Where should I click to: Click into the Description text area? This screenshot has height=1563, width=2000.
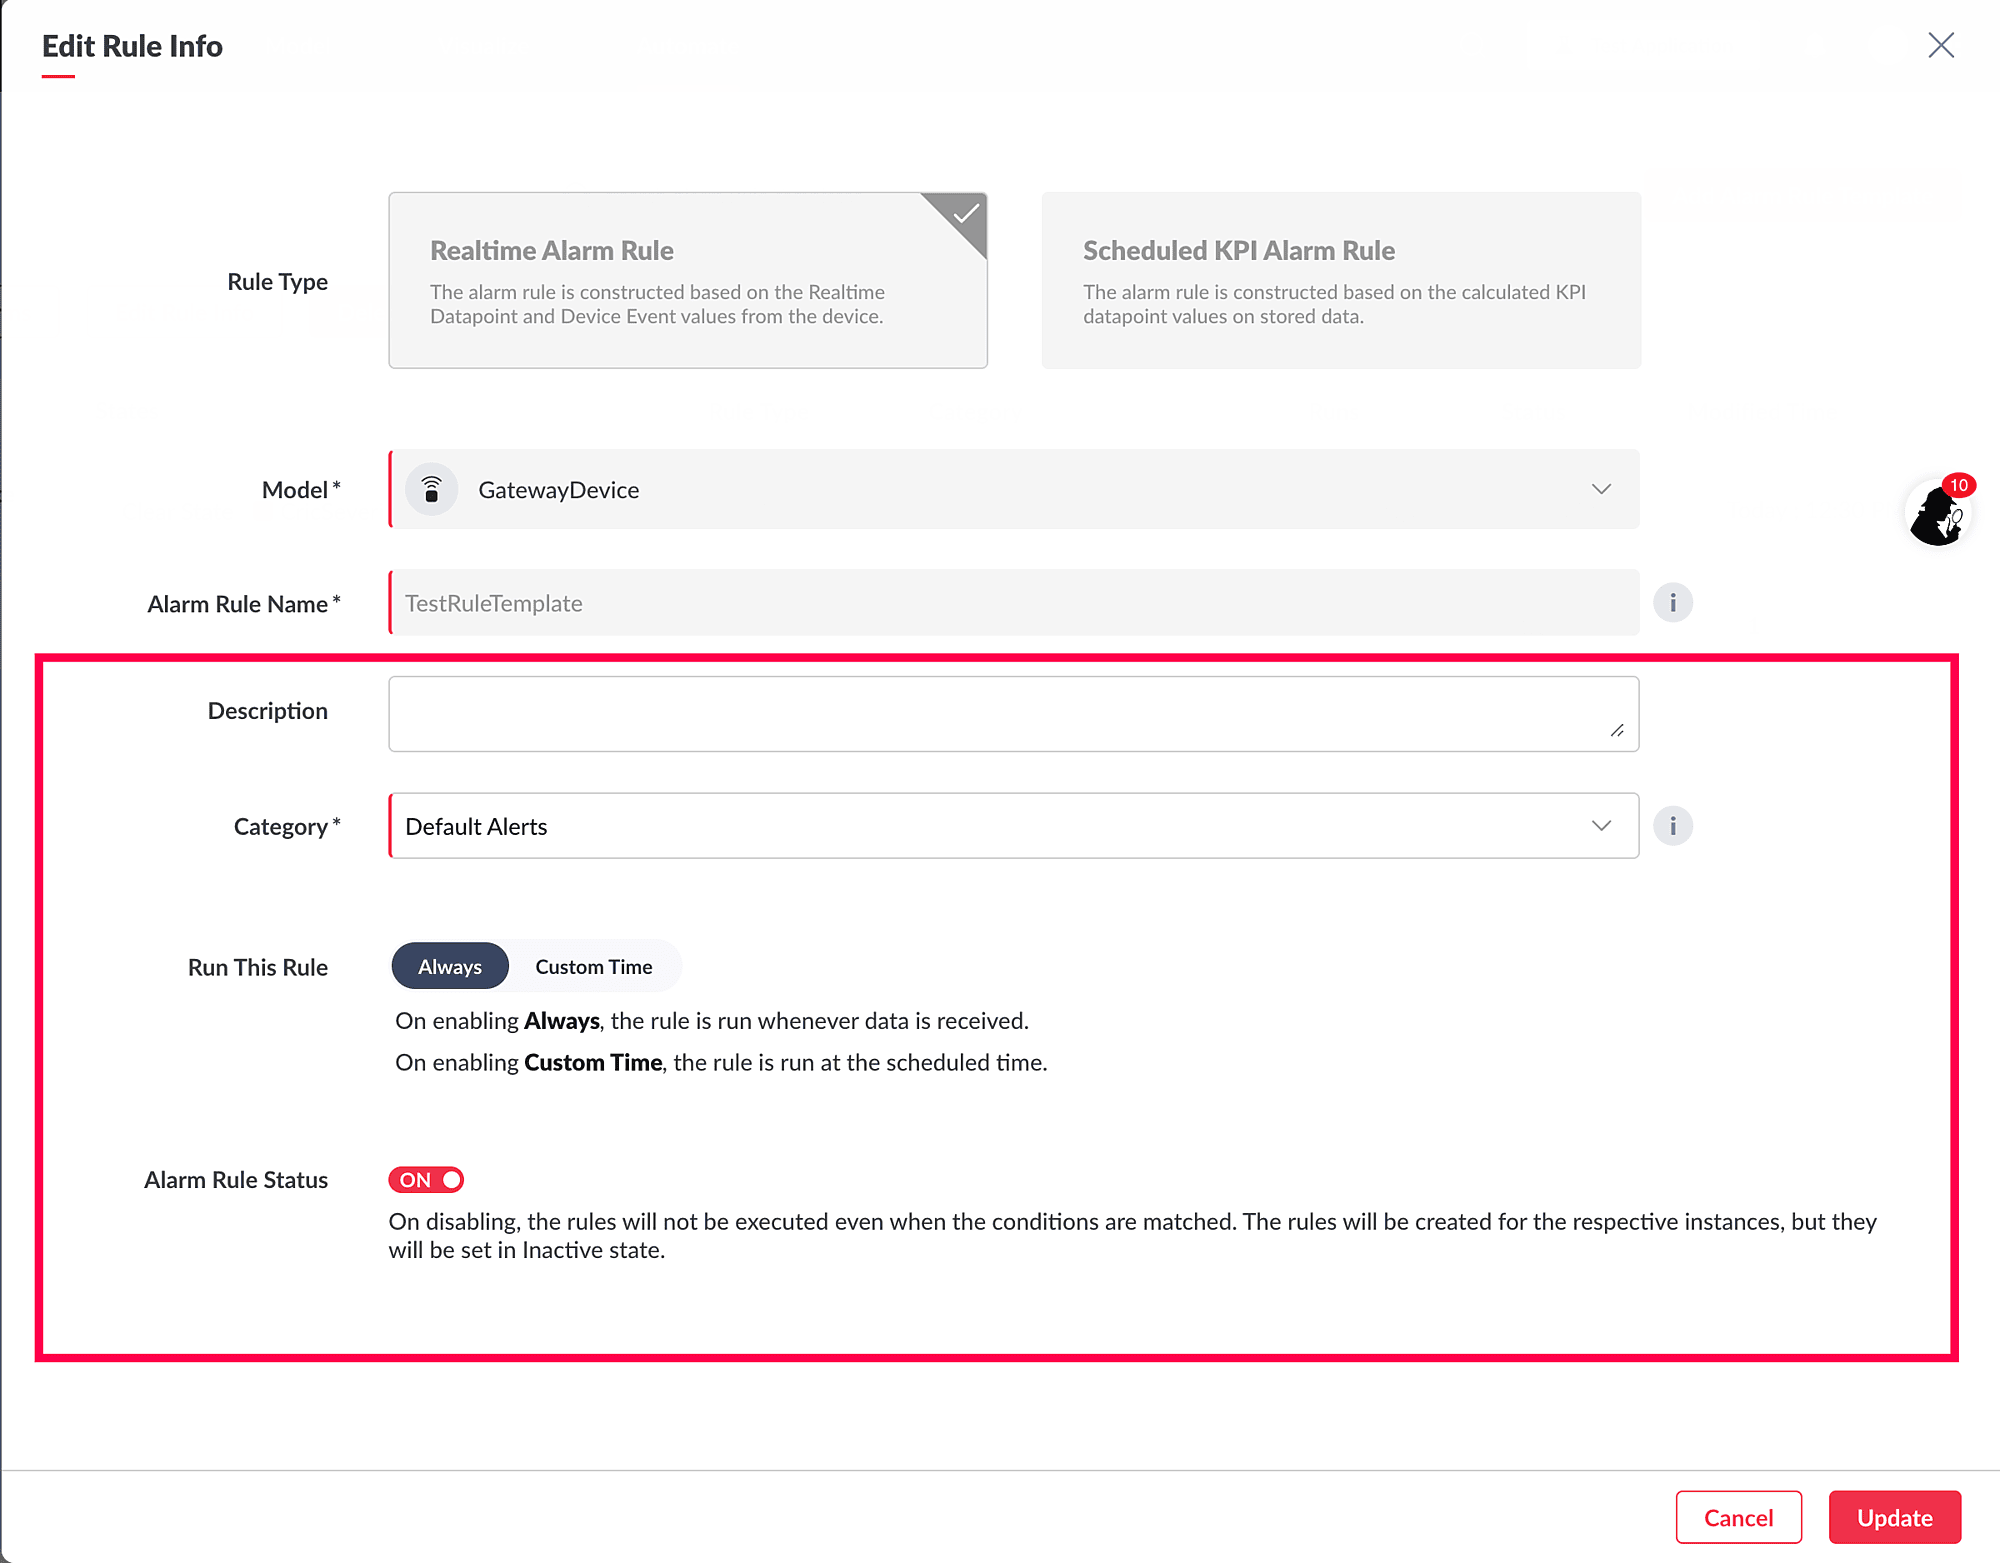click(1000, 714)
